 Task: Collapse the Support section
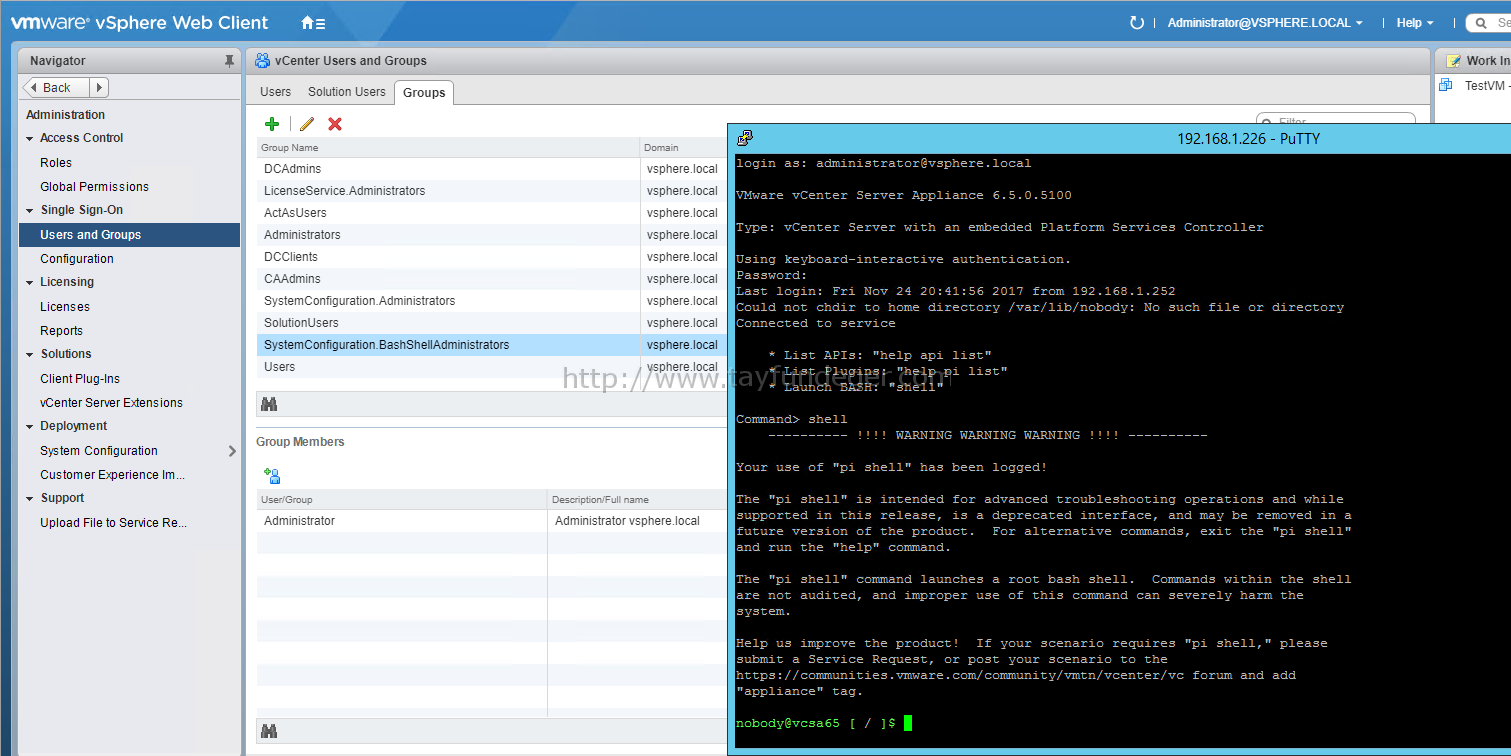click(x=30, y=499)
